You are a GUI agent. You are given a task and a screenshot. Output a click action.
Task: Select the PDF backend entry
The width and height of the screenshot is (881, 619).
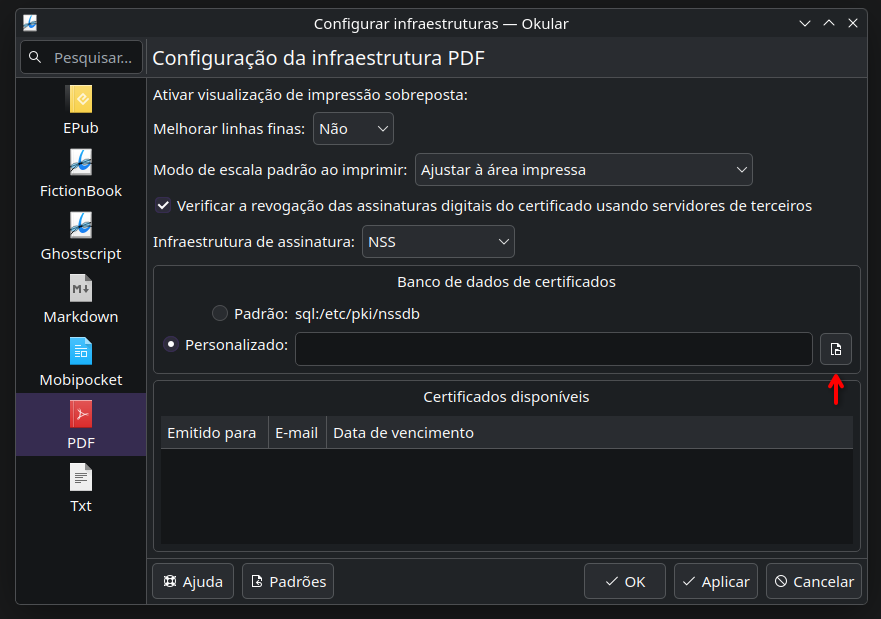(x=81, y=425)
